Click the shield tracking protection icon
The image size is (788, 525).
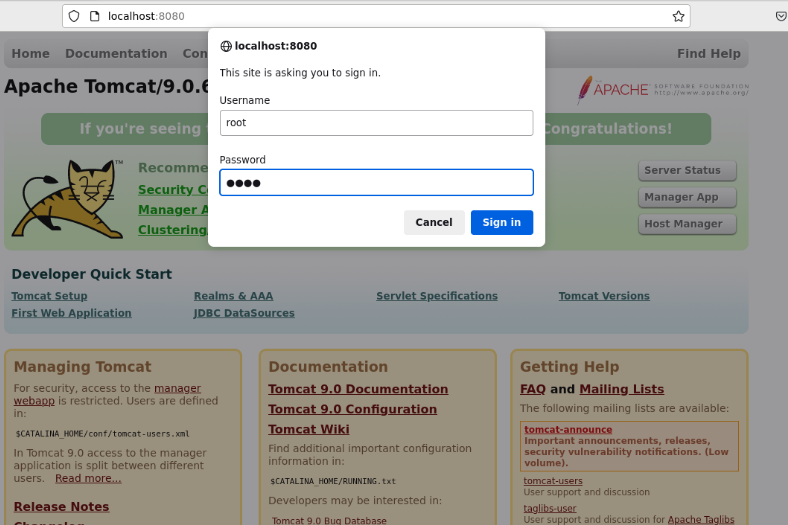tap(74, 16)
